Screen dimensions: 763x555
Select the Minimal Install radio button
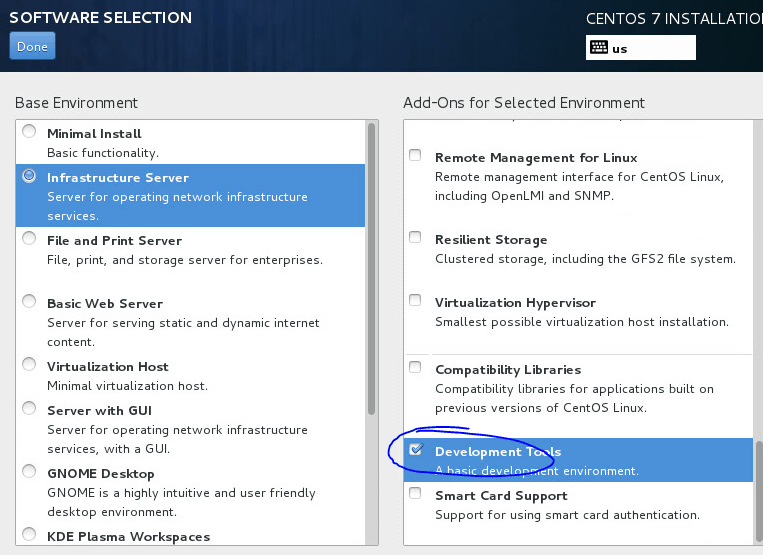click(x=29, y=131)
